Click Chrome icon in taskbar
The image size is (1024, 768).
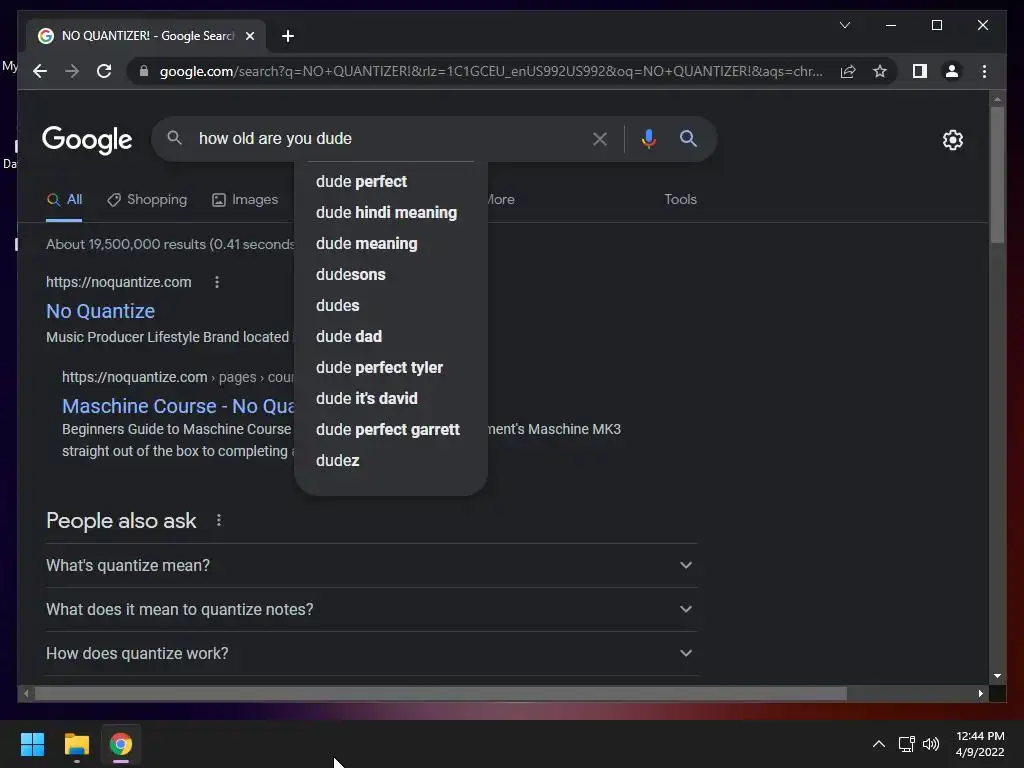click(121, 744)
